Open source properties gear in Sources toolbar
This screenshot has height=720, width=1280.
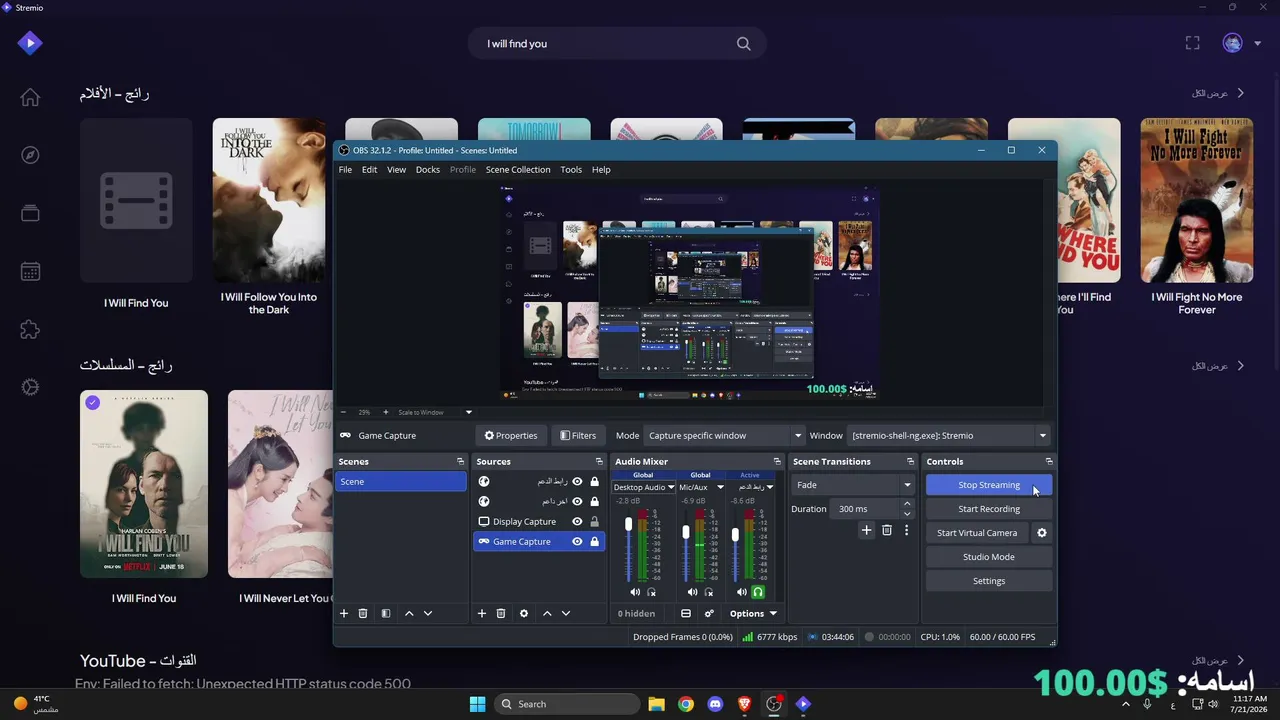[x=524, y=613]
